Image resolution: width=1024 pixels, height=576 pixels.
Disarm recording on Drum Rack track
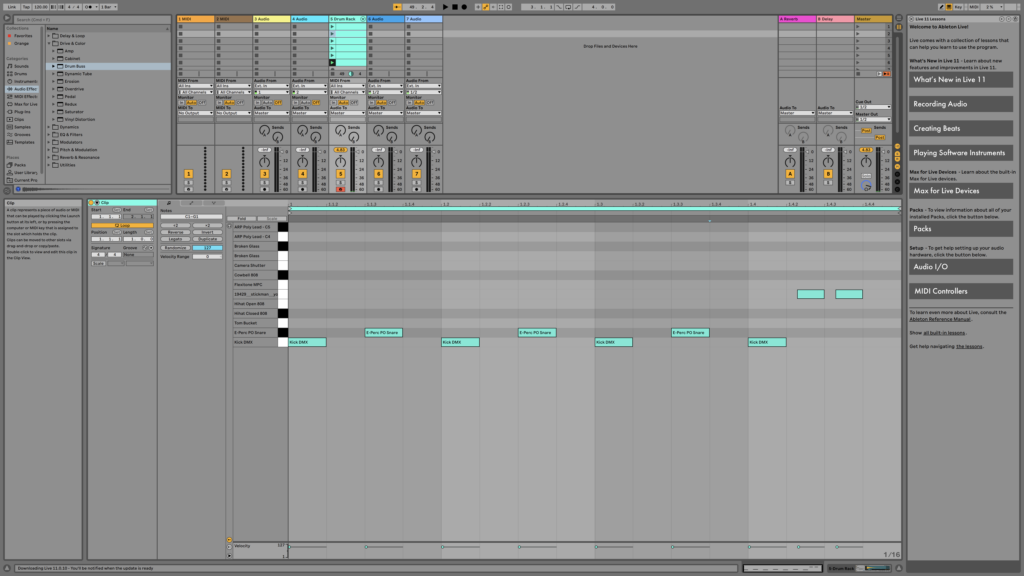340,189
